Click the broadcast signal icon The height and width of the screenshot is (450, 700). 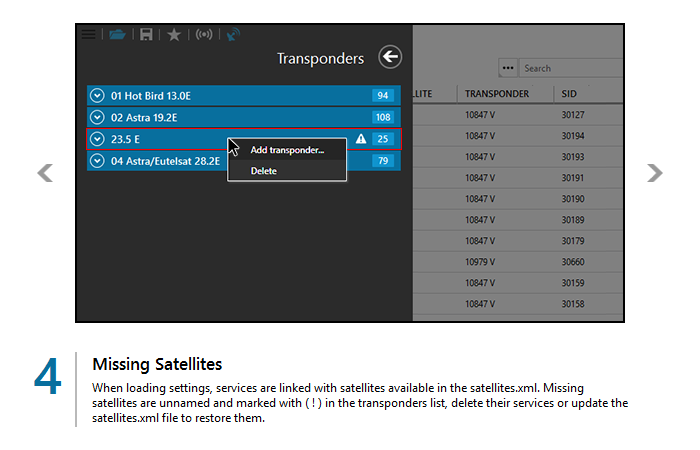[x=204, y=34]
